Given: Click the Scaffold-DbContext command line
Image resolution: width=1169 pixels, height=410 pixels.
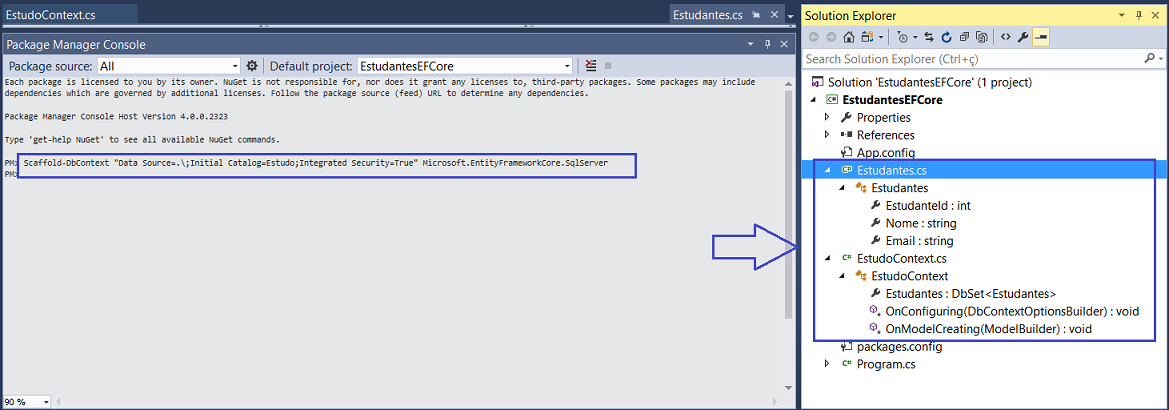Looking at the screenshot, I should pyautogui.click(x=316, y=163).
